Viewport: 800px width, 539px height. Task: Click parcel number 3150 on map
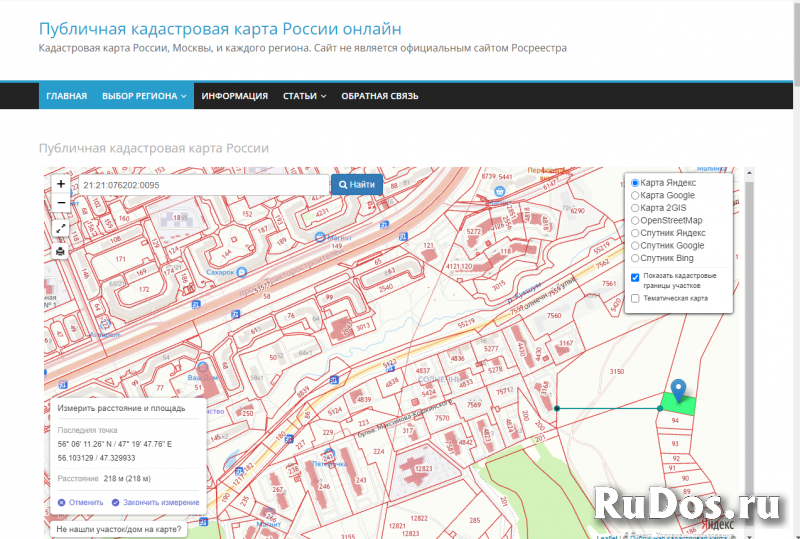click(617, 372)
